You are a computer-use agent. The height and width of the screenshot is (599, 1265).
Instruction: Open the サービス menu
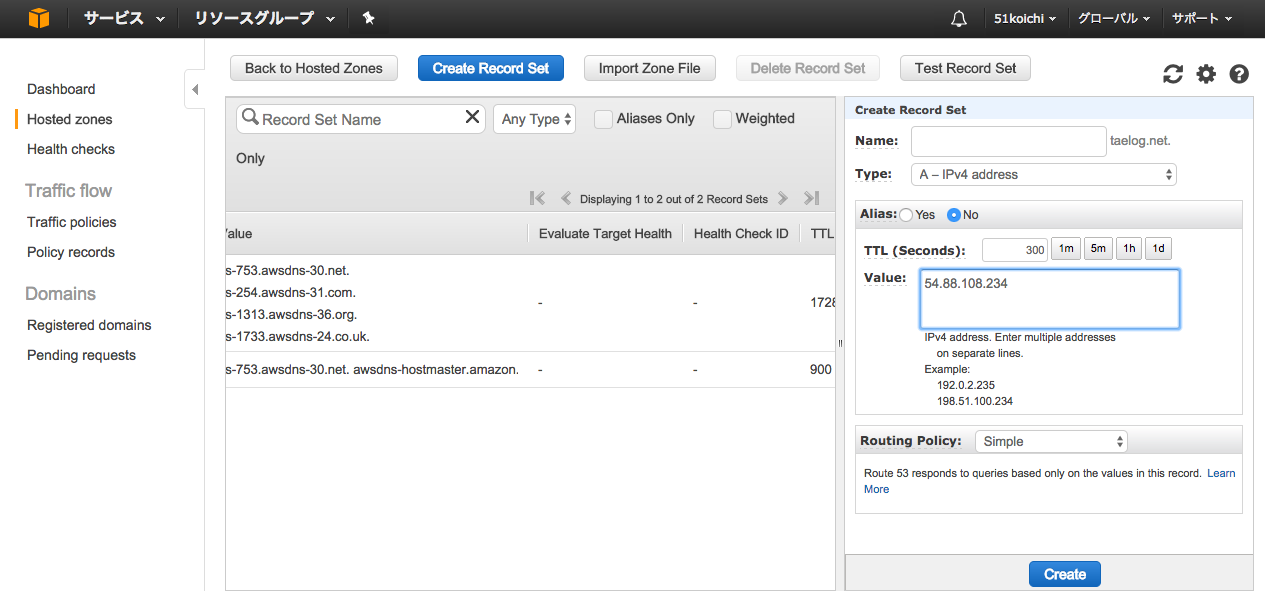pos(124,18)
